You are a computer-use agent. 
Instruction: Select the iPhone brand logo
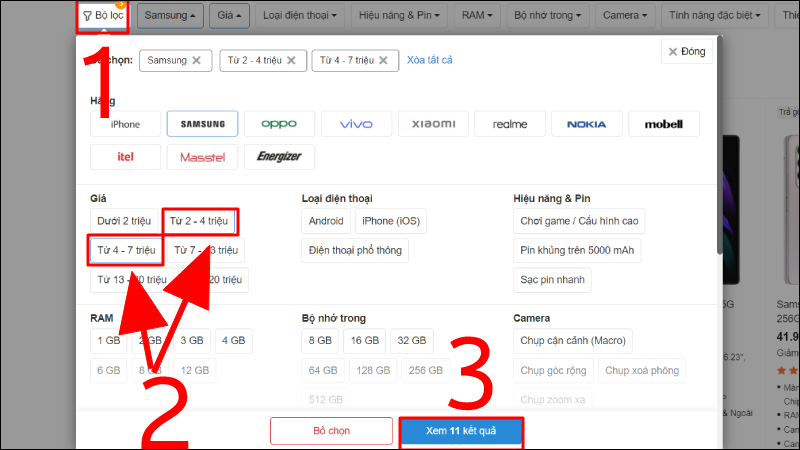125,124
